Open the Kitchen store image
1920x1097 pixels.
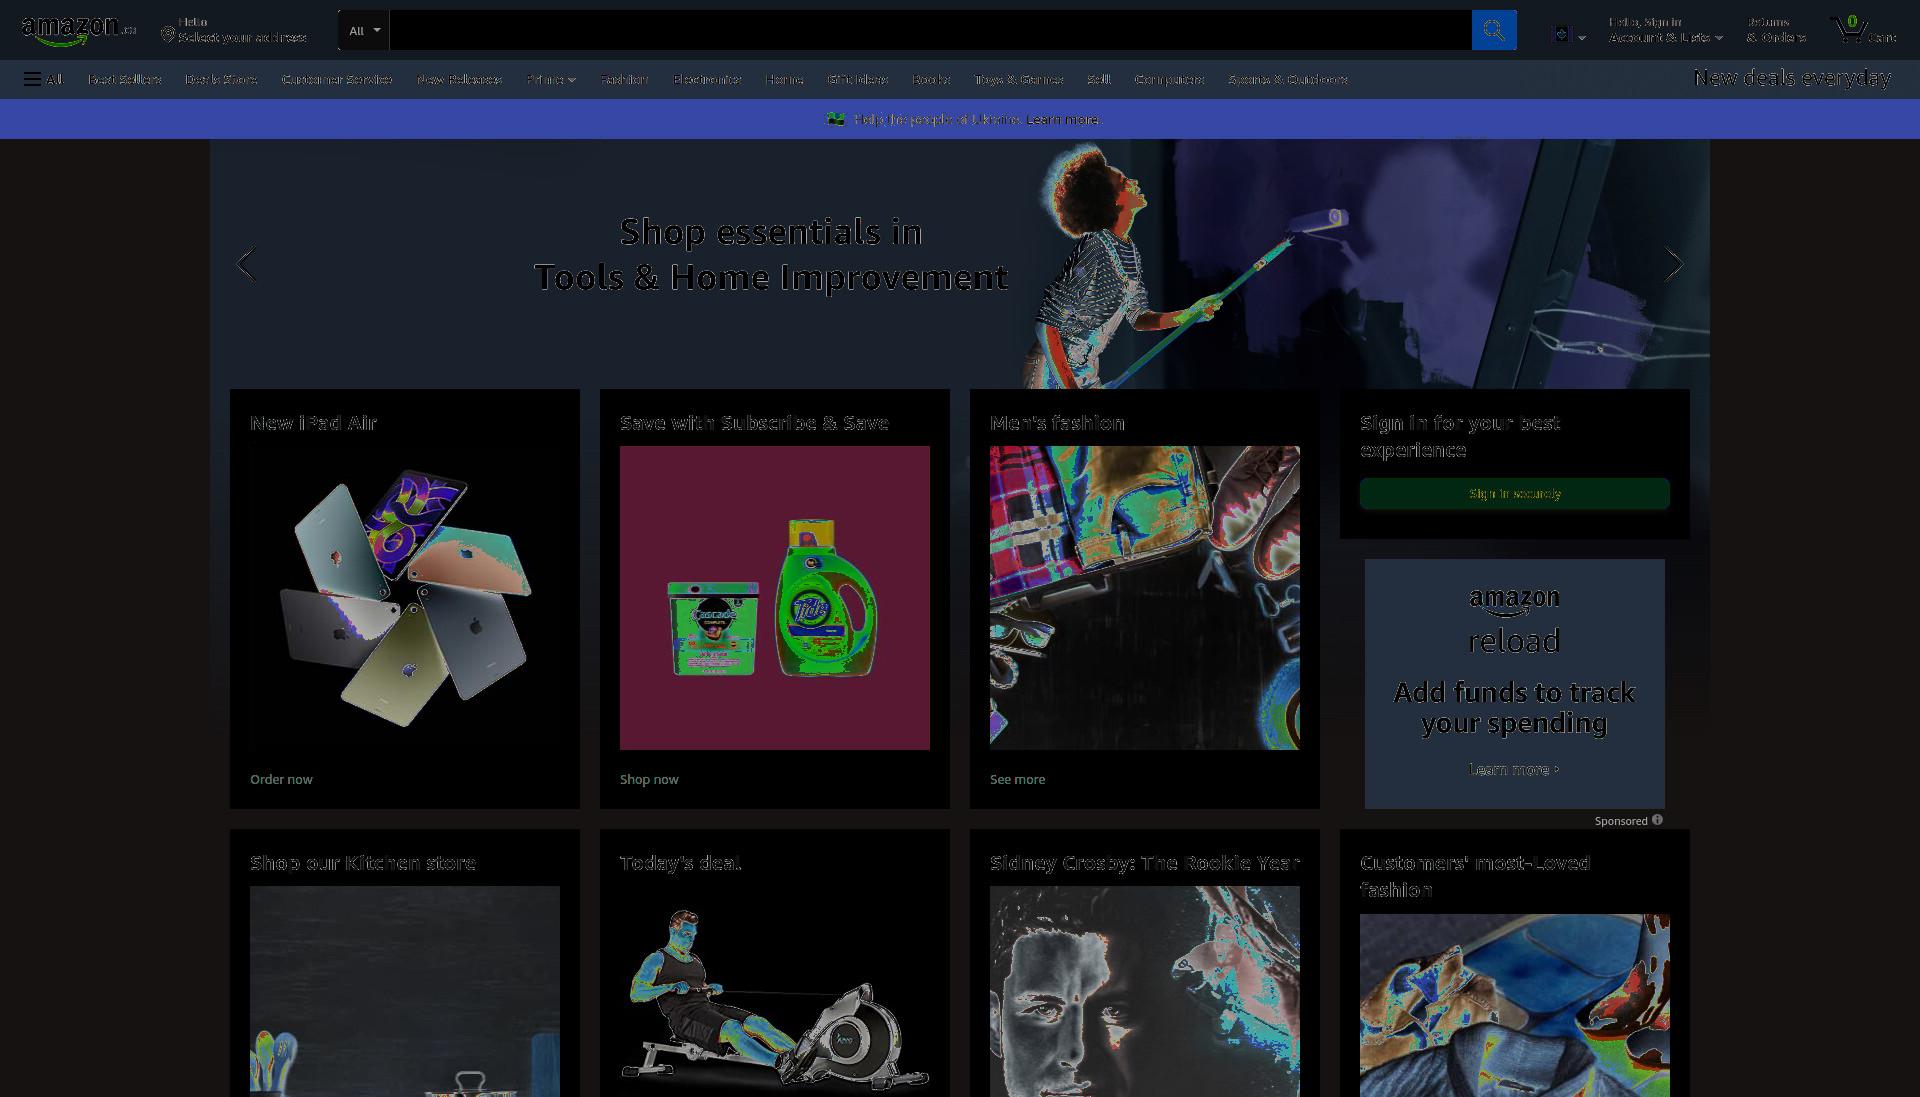click(x=405, y=992)
